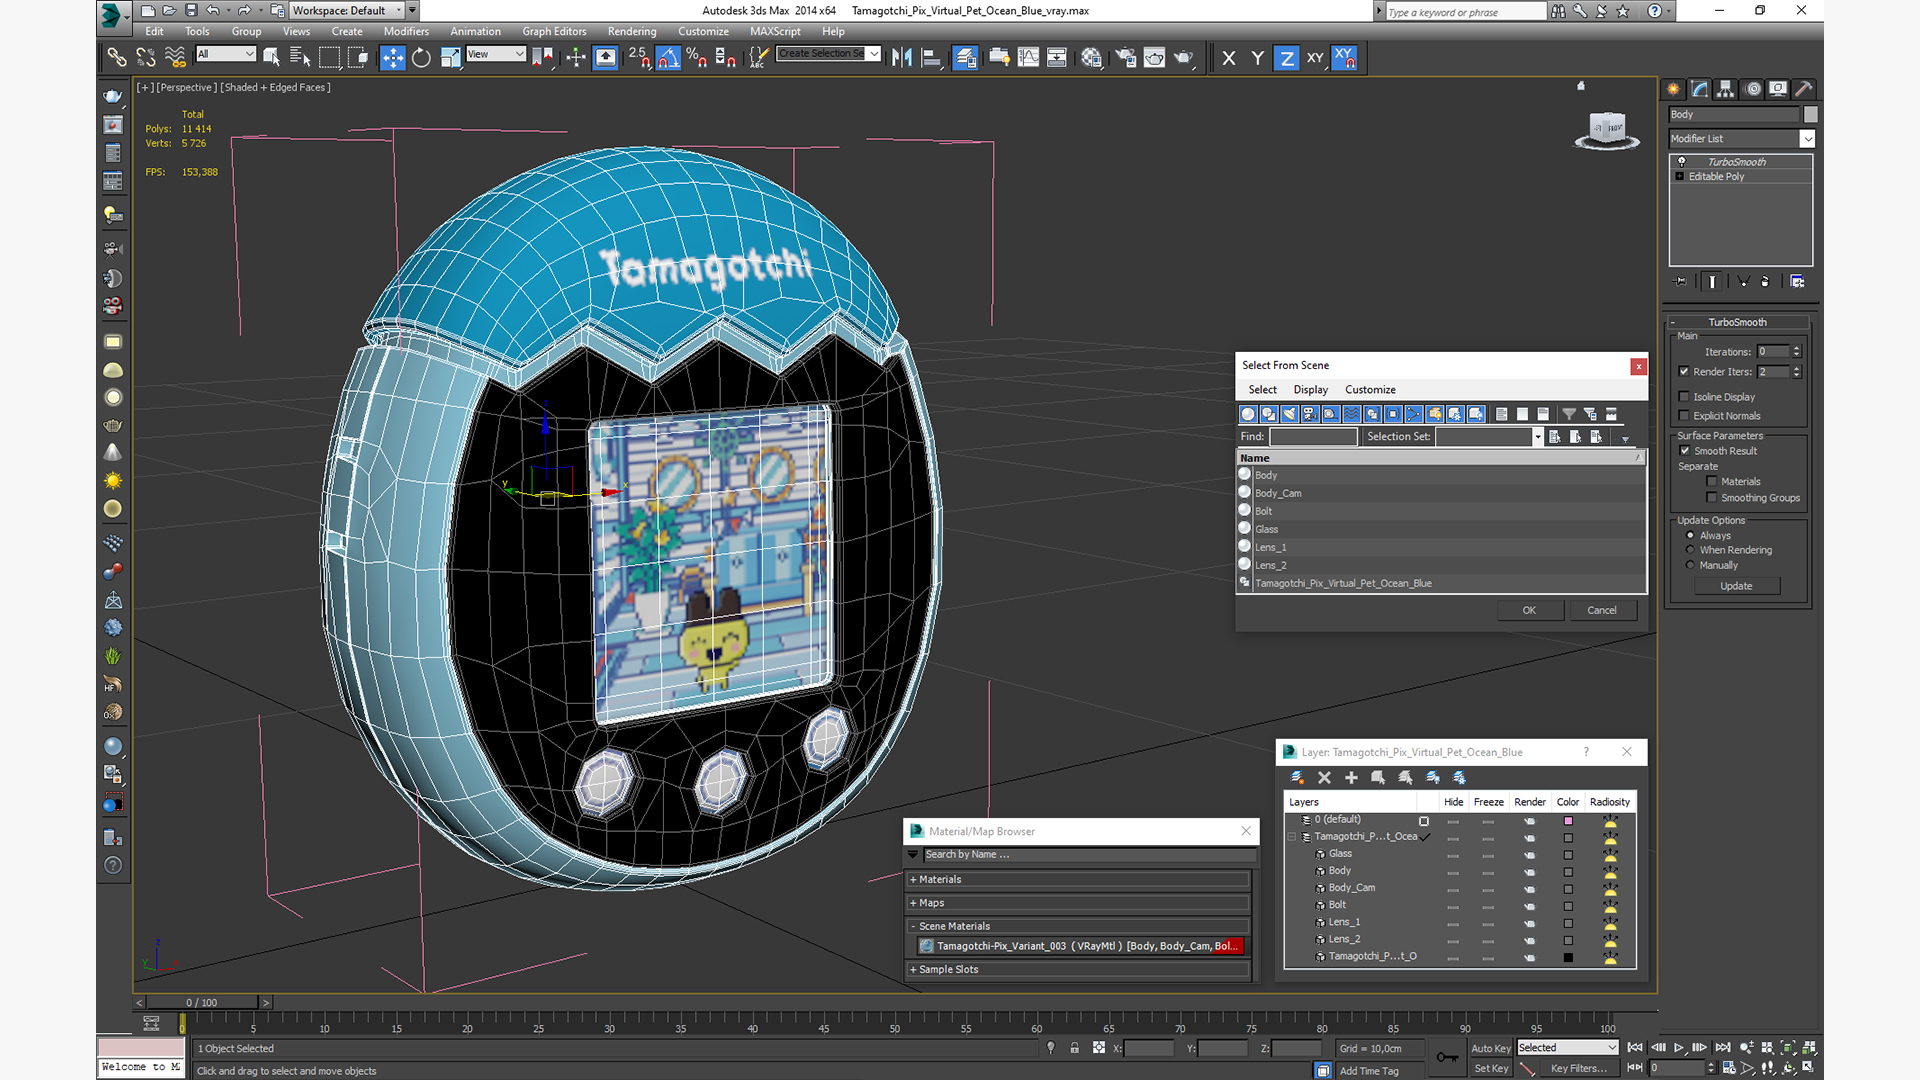Click Create New Layer icon in Layer window
The image size is (1920, 1080).
[1297, 777]
